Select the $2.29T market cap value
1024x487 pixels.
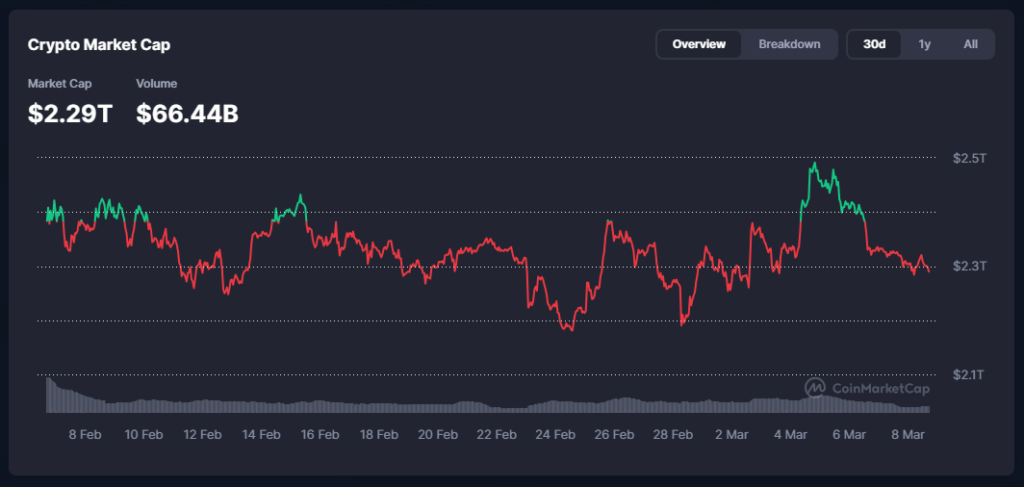(70, 114)
